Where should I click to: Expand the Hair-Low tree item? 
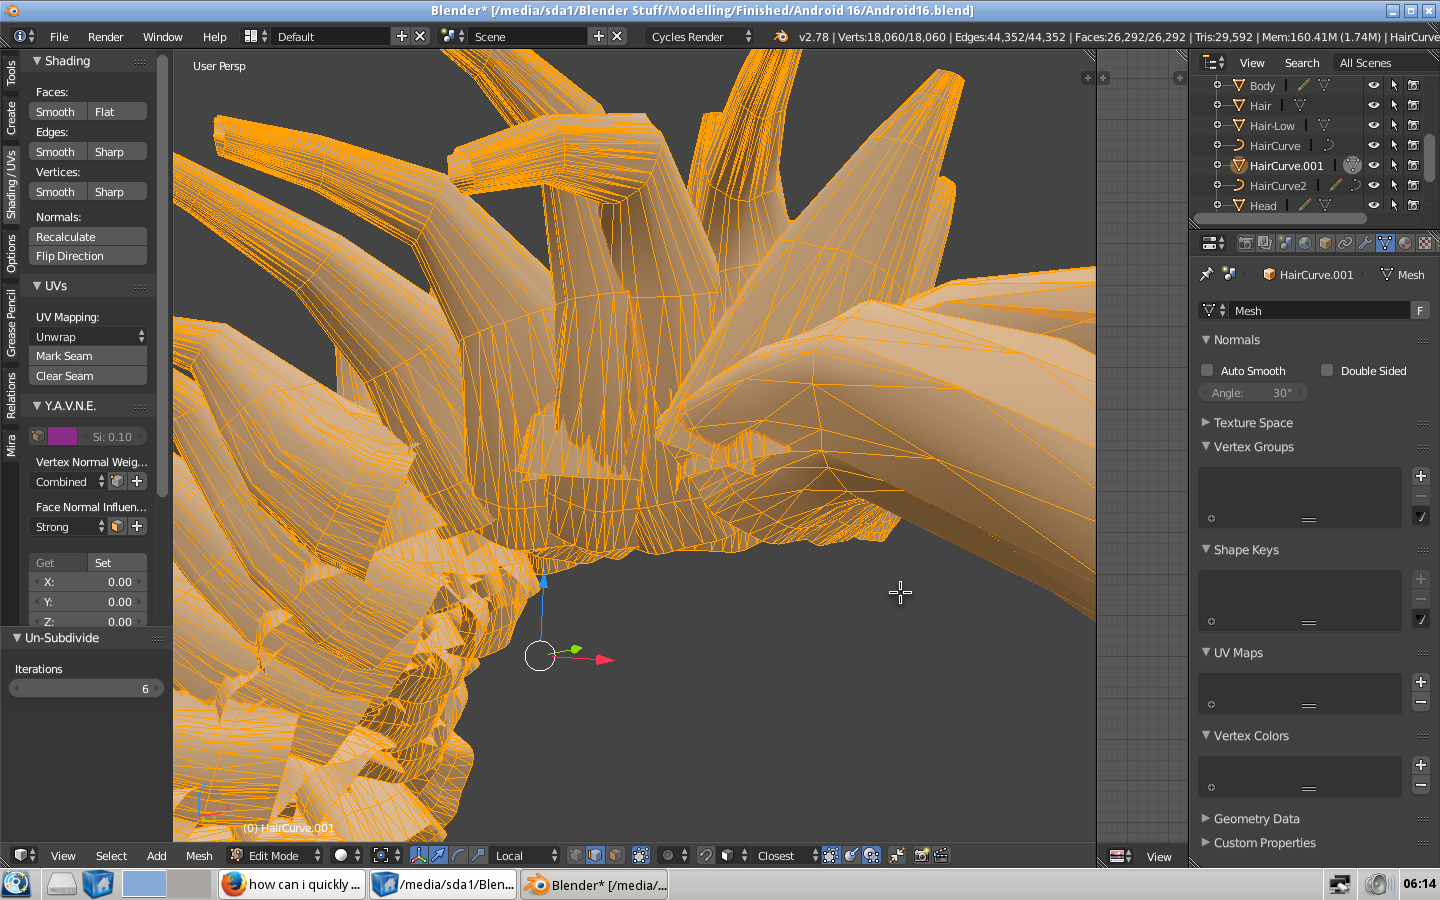(1217, 125)
